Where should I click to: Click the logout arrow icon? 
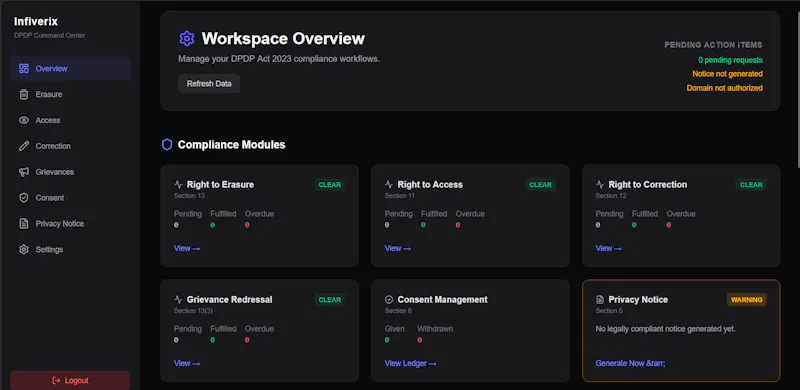click(x=57, y=380)
